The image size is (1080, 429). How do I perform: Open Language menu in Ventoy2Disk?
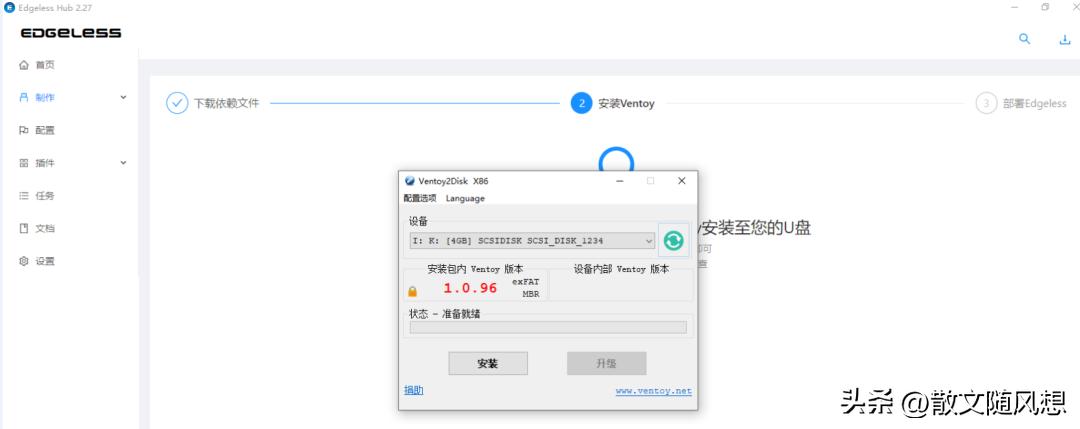[465, 198]
